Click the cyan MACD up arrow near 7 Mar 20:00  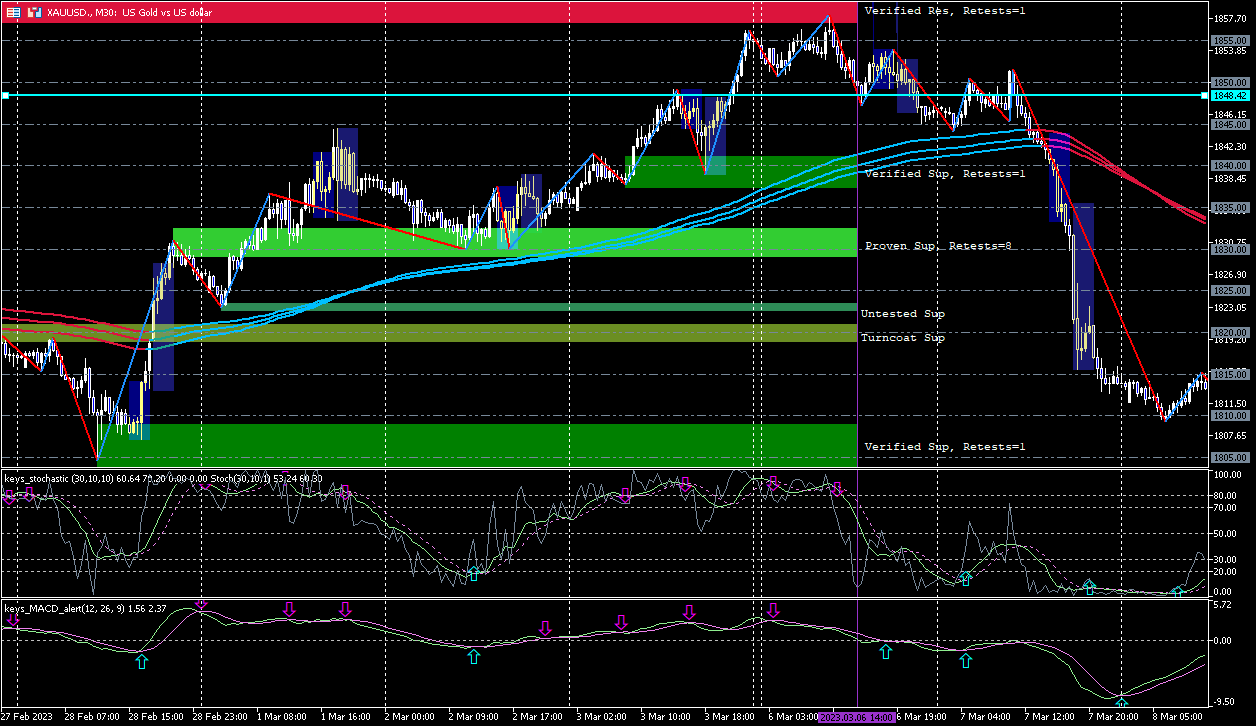point(1121,703)
